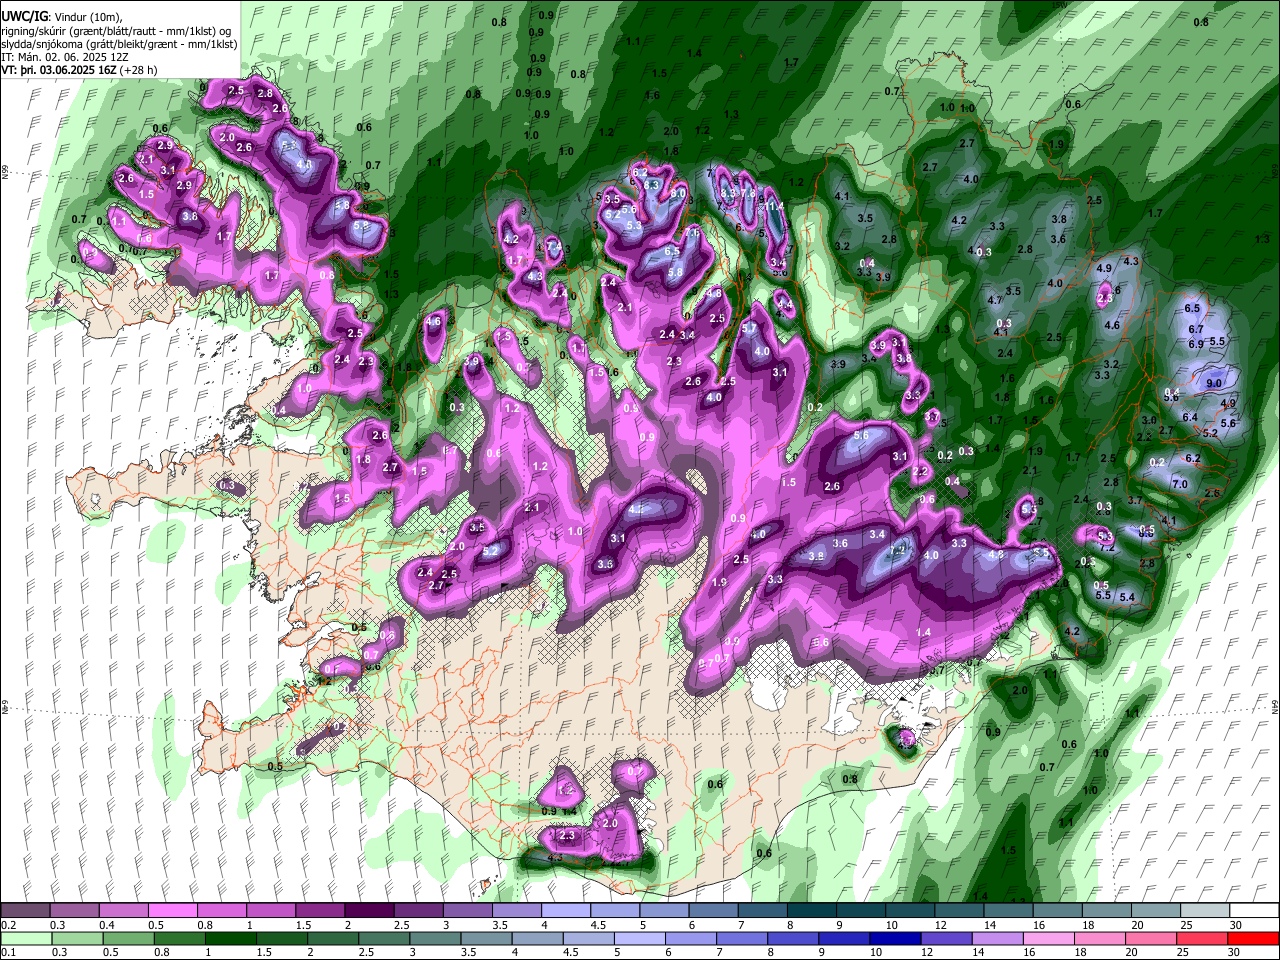Click the white 30+ snow legend swatch
Viewport: 1280px width, 960px height.
[x=1252, y=910]
